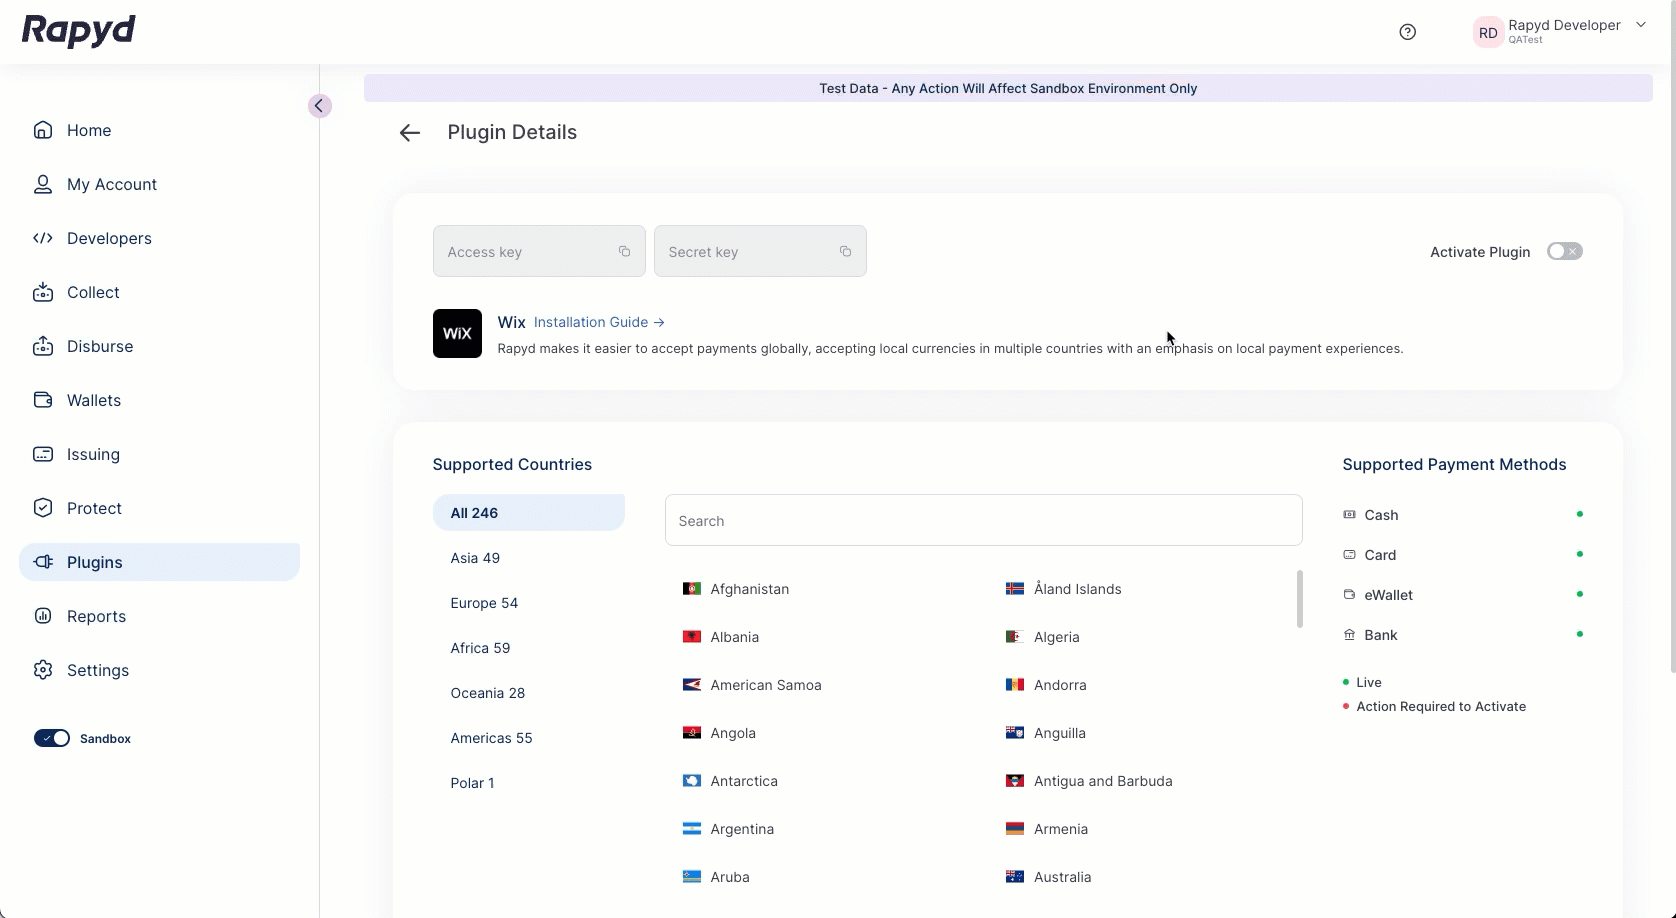Click the countries list scrollbar

pyautogui.click(x=1299, y=599)
